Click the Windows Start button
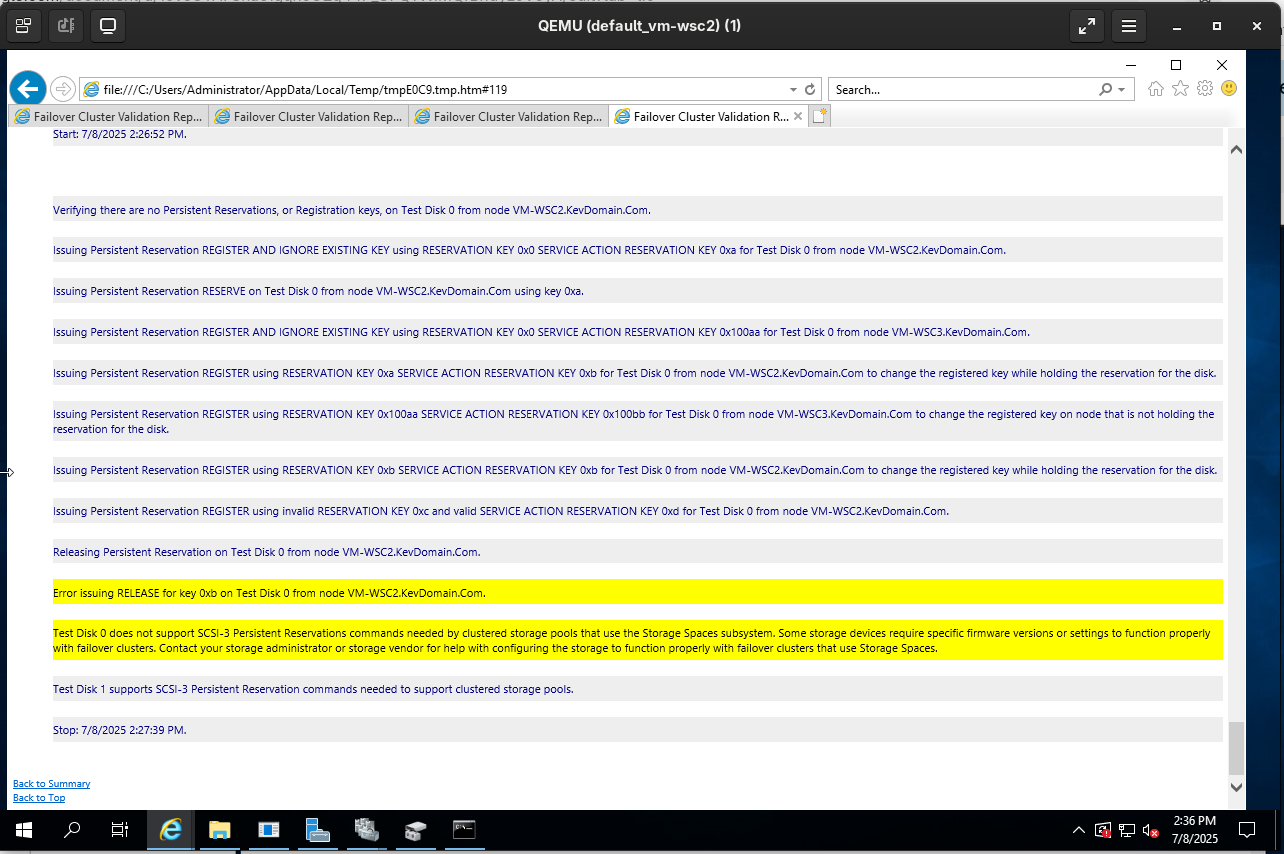1284x854 pixels. tap(23, 830)
